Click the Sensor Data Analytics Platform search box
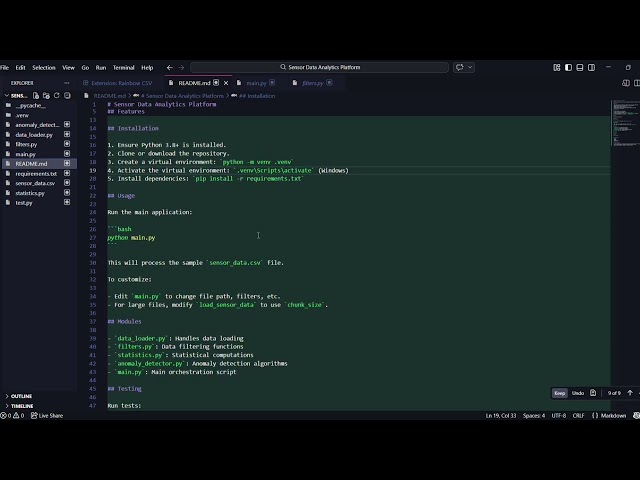The height and width of the screenshot is (480, 640). tap(320, 67)
